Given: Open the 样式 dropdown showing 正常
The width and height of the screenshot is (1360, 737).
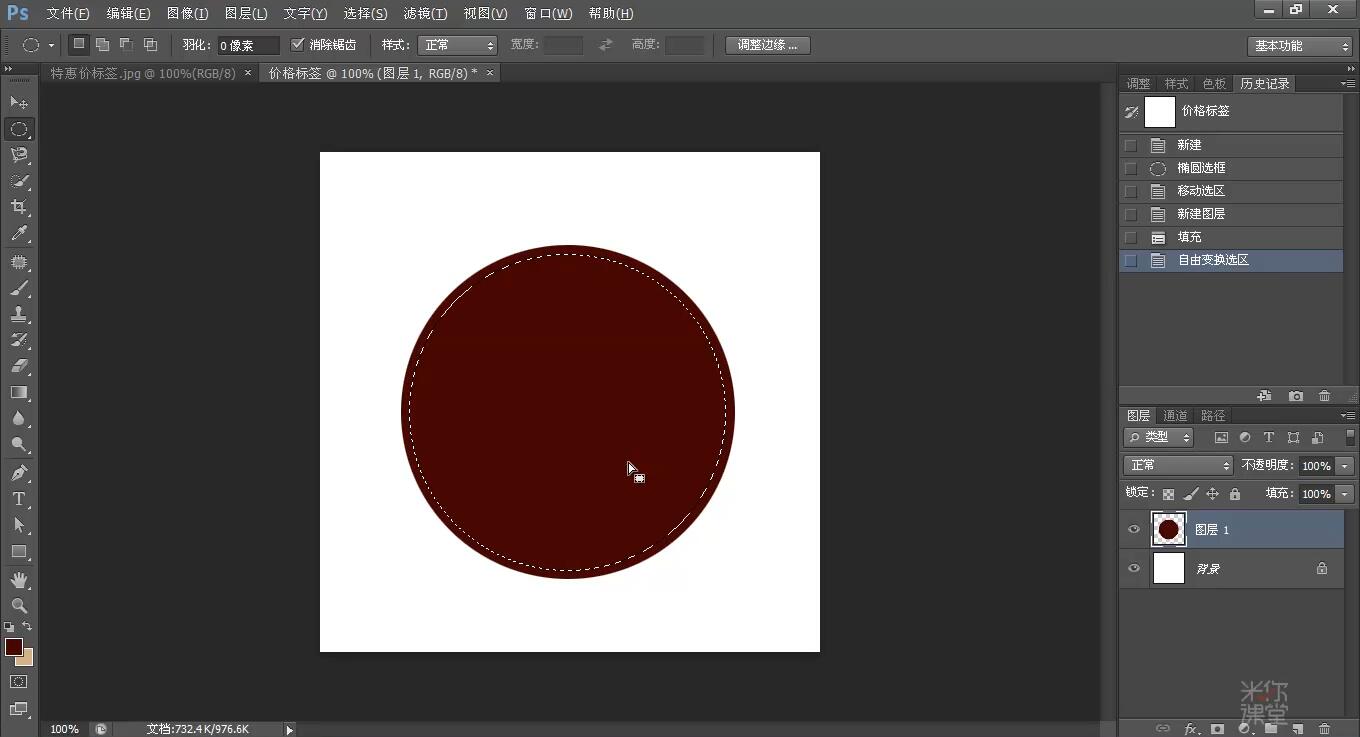Looking at the screenshot, I should 457,44.
